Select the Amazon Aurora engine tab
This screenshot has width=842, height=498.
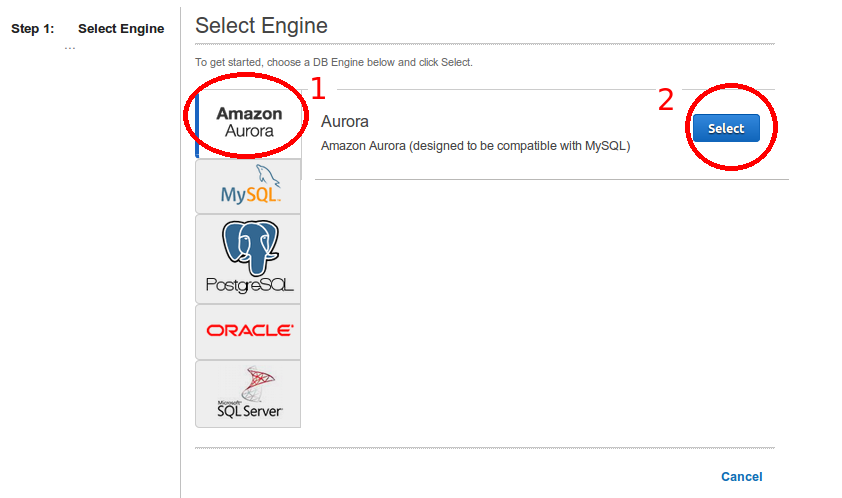coord(249,122)
